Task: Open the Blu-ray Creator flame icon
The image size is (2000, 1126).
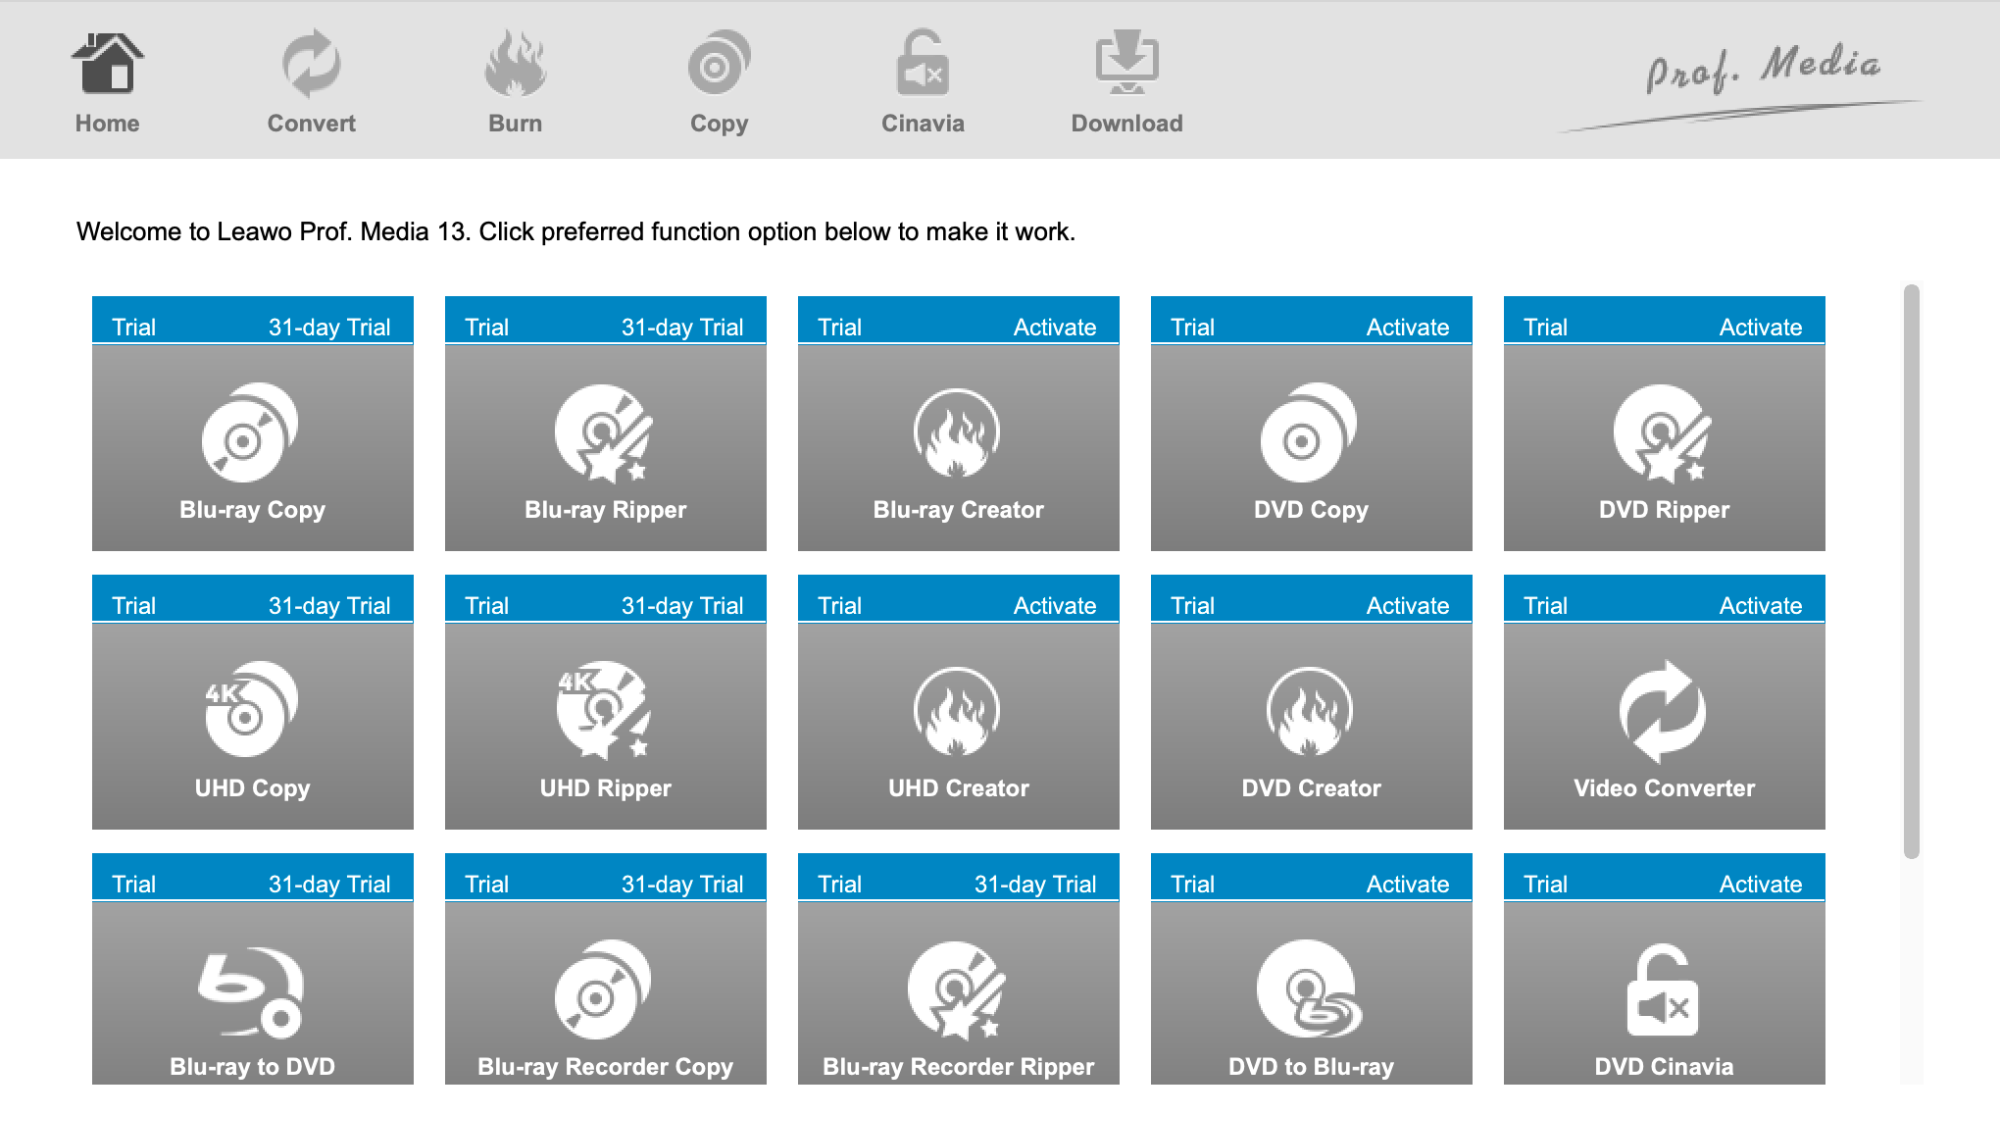Action: [x=957, y=432]
